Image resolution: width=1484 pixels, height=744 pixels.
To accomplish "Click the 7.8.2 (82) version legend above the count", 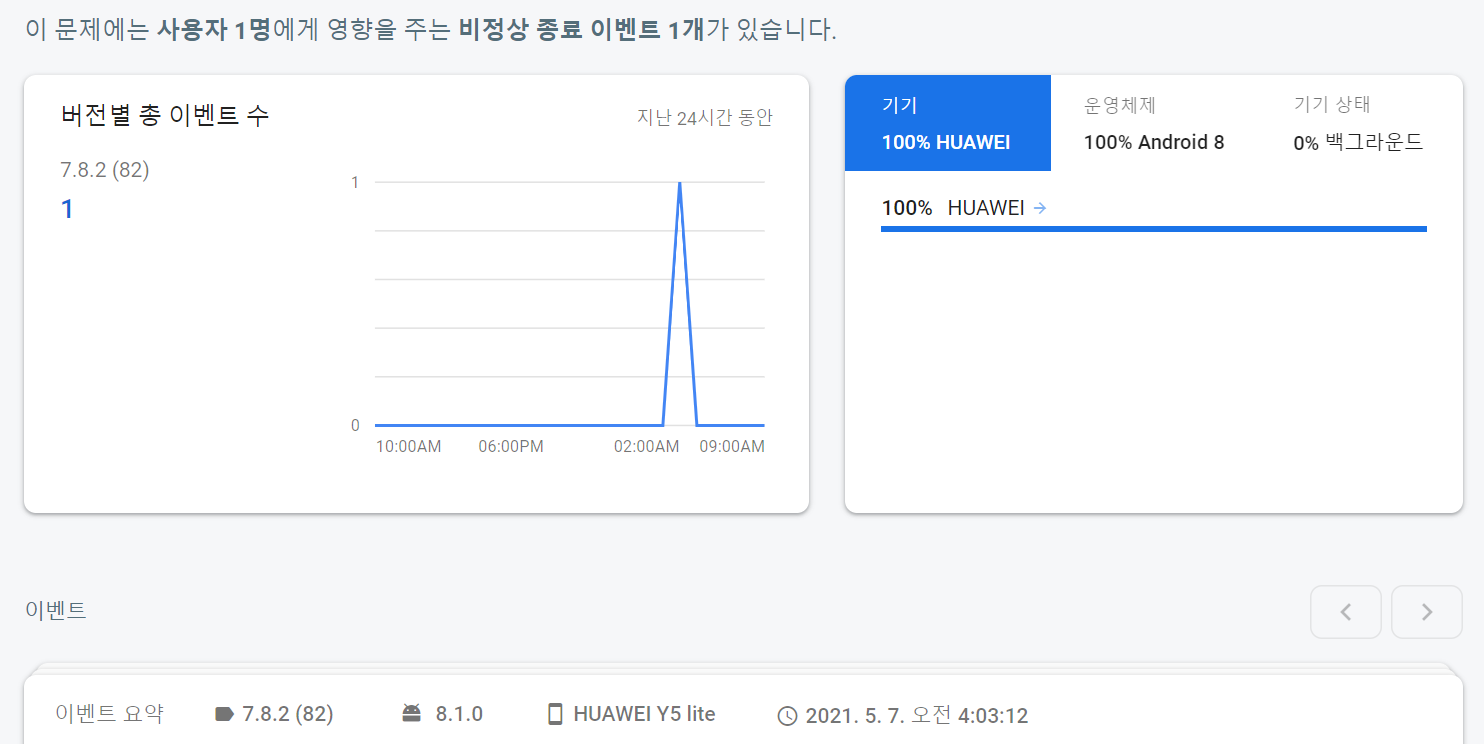I will (105, 170).
